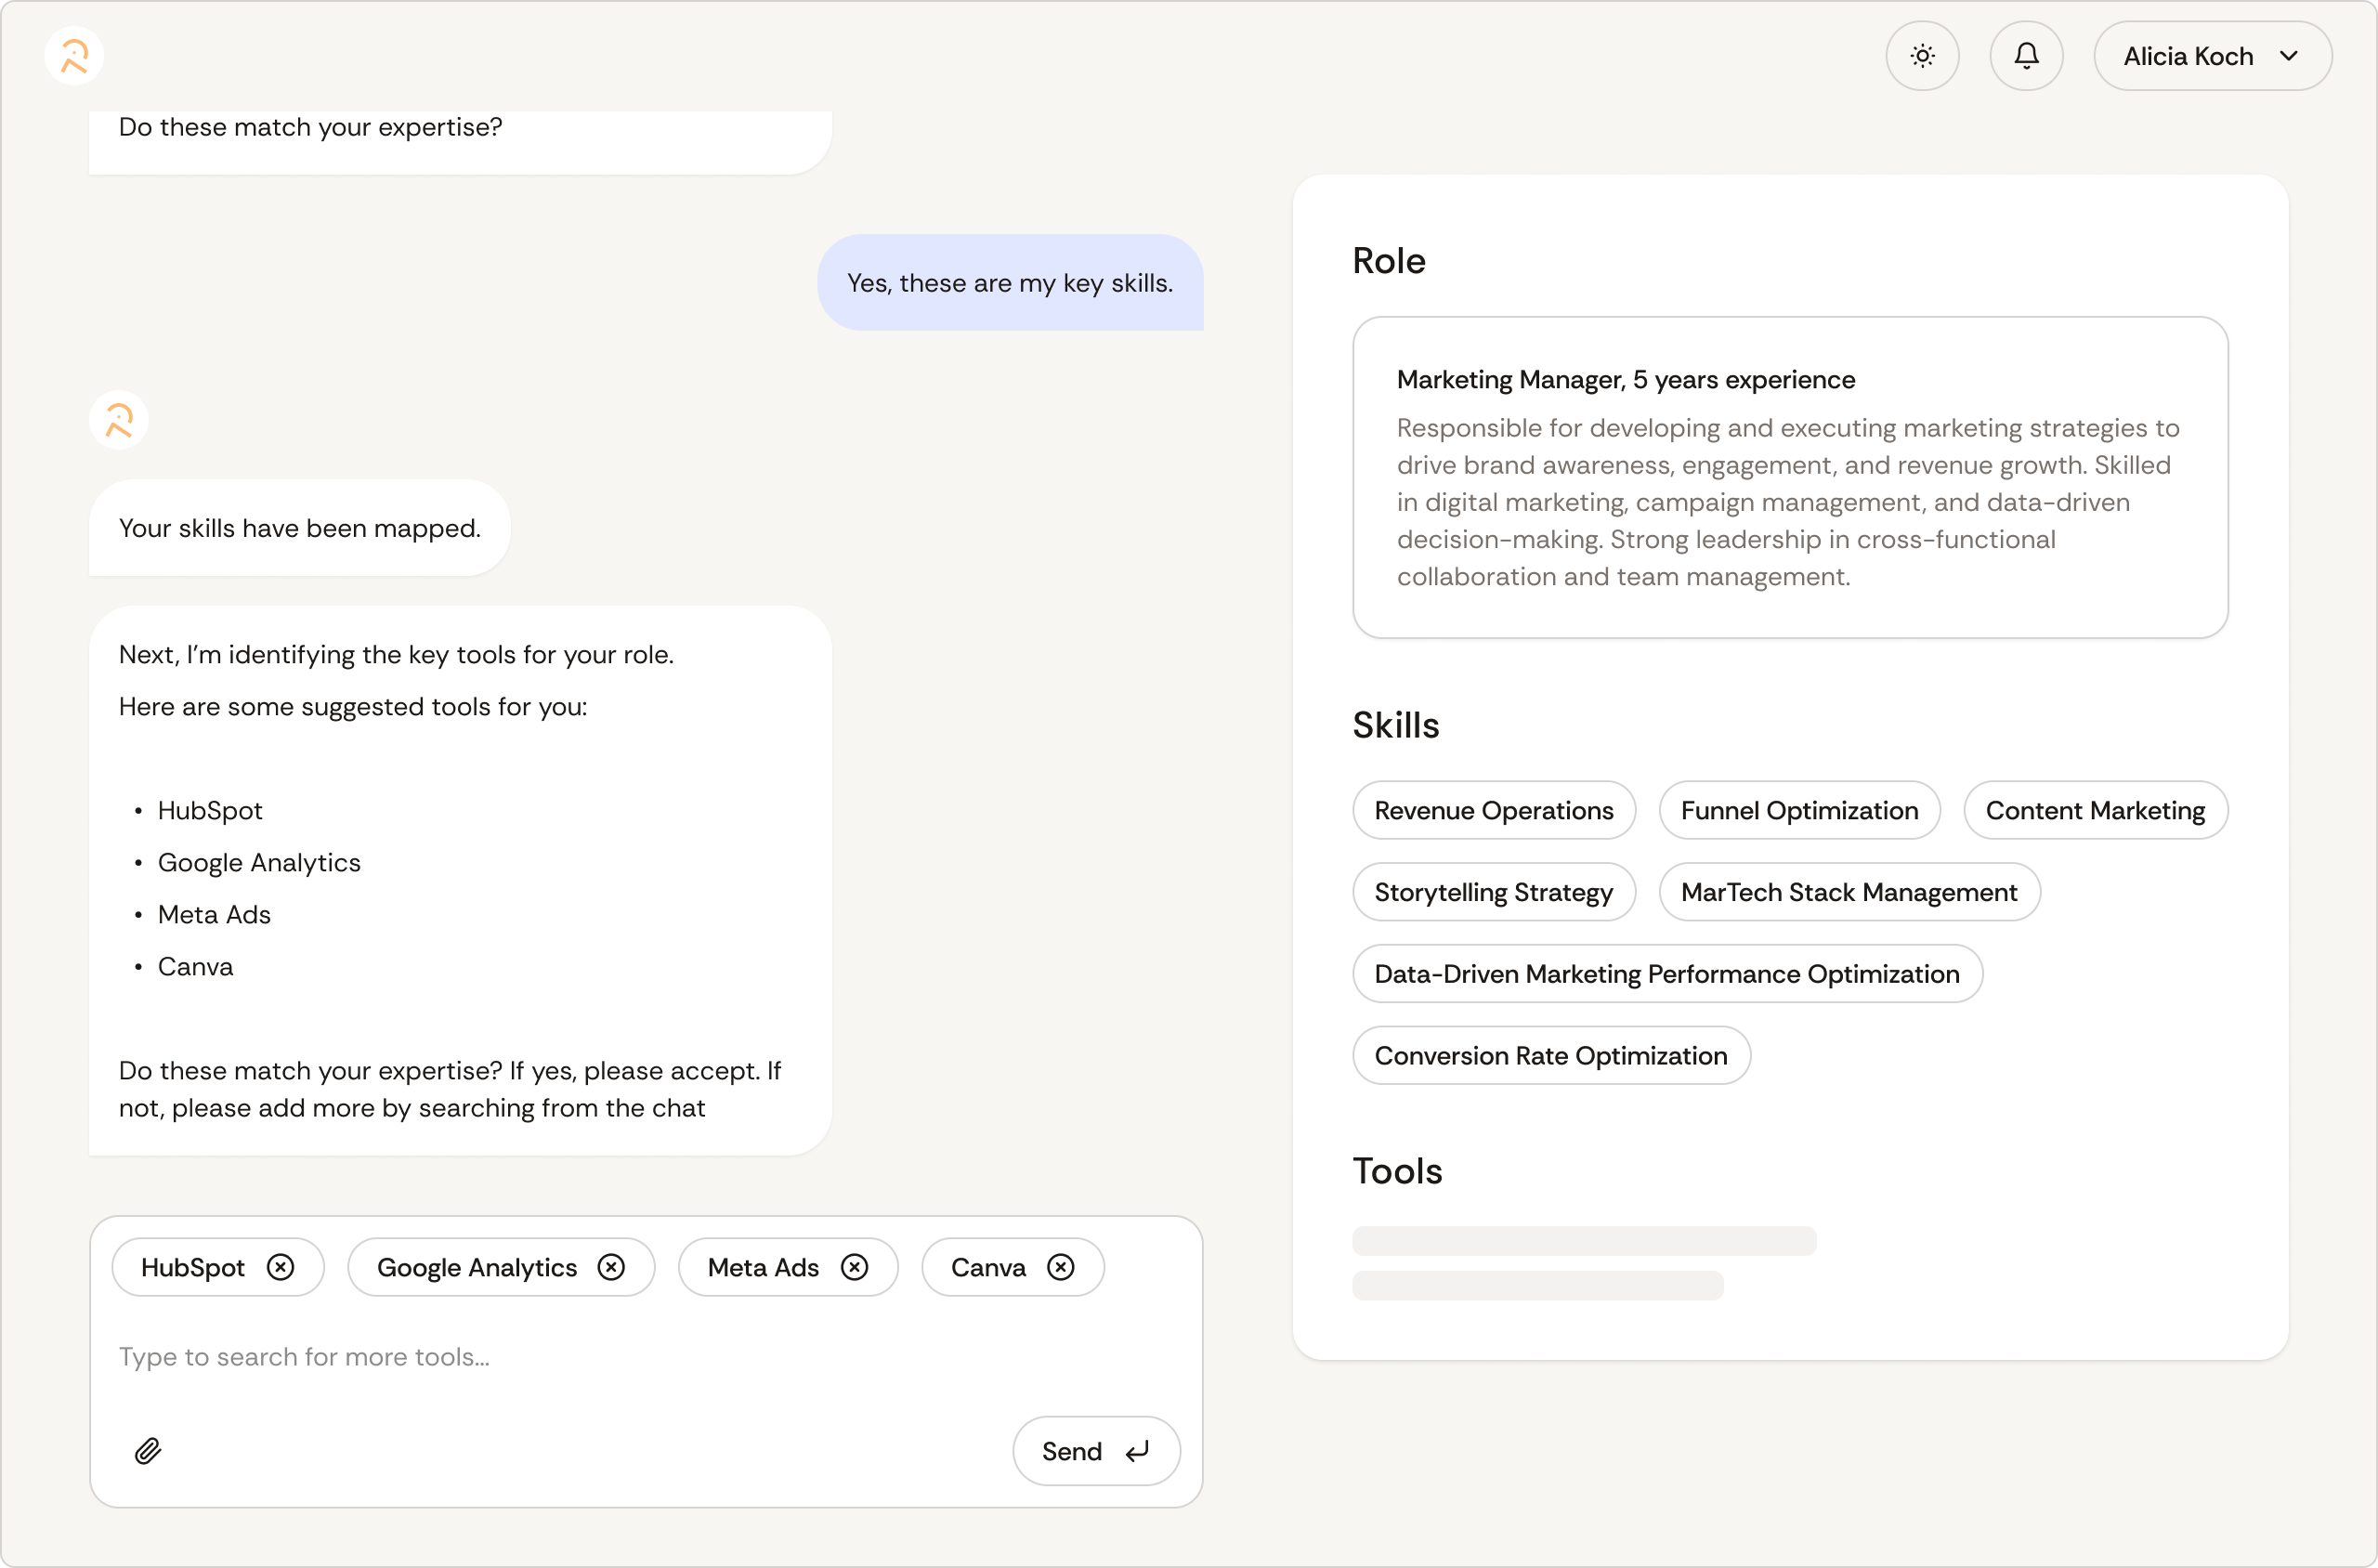Click the app logo in top-left corner
The image size is (2378, 1568).
point(74,56)
